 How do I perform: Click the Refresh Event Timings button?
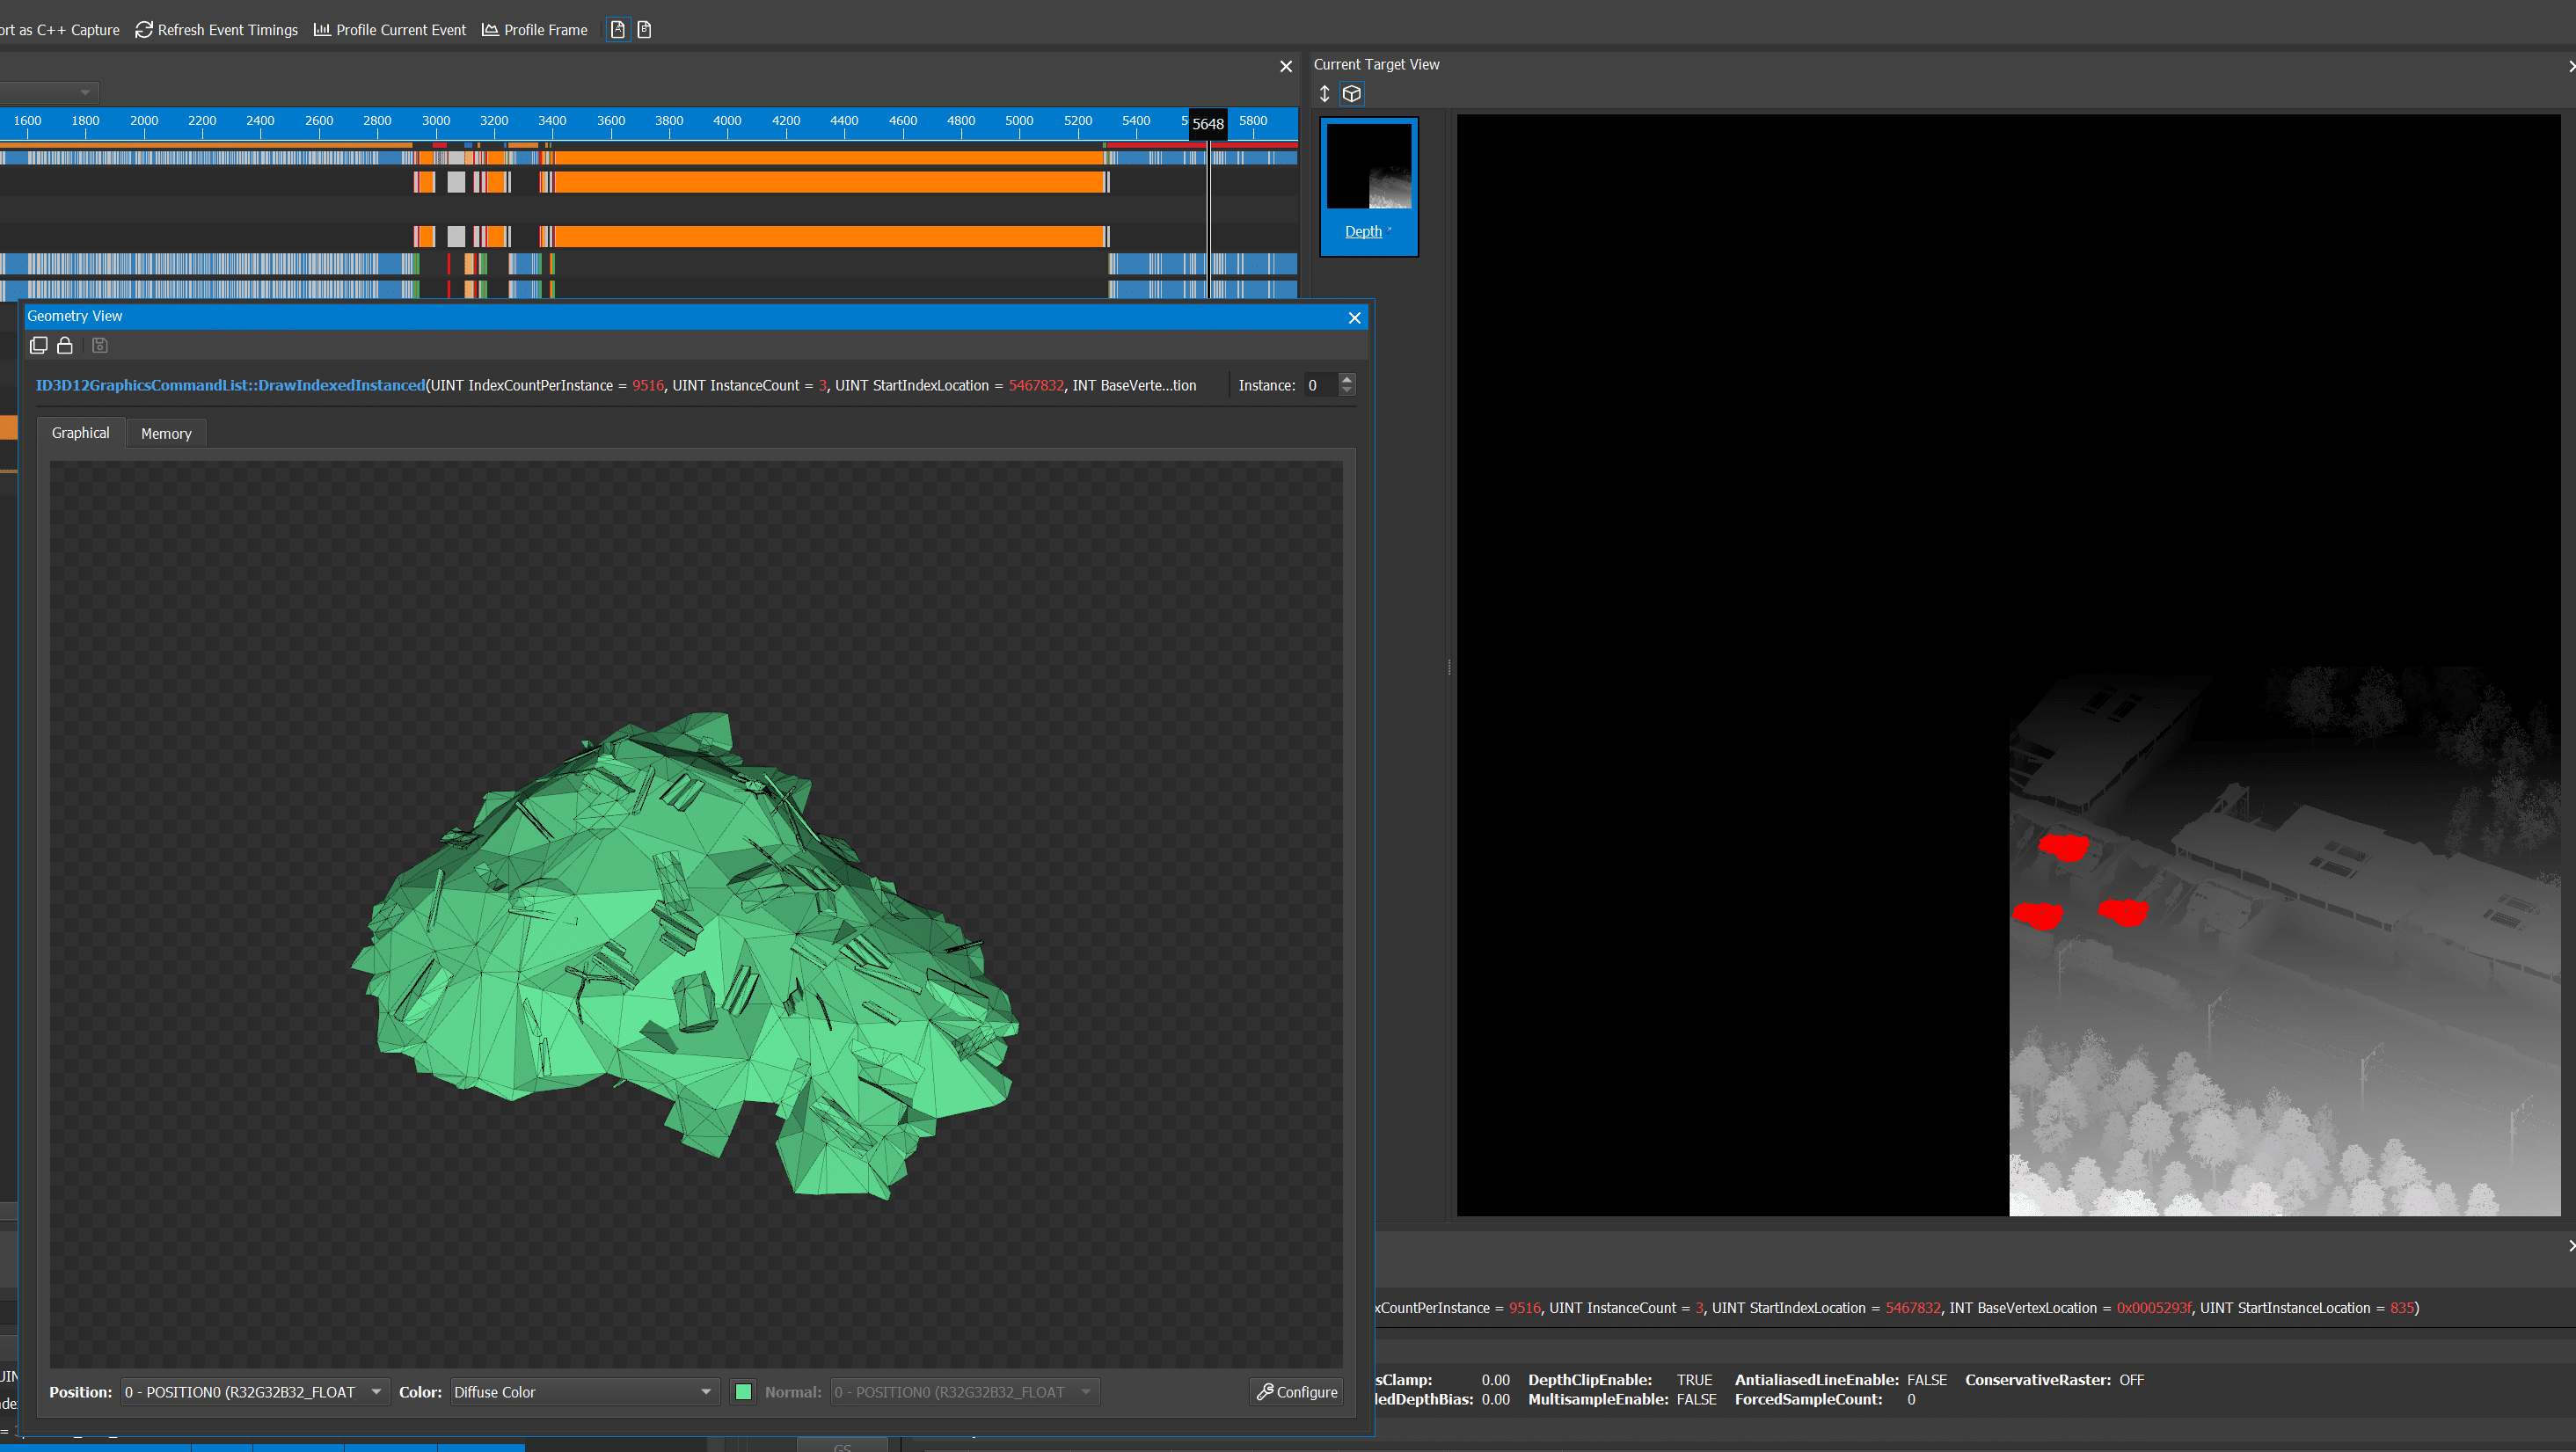pyautogui.click(x=217, y=30)
